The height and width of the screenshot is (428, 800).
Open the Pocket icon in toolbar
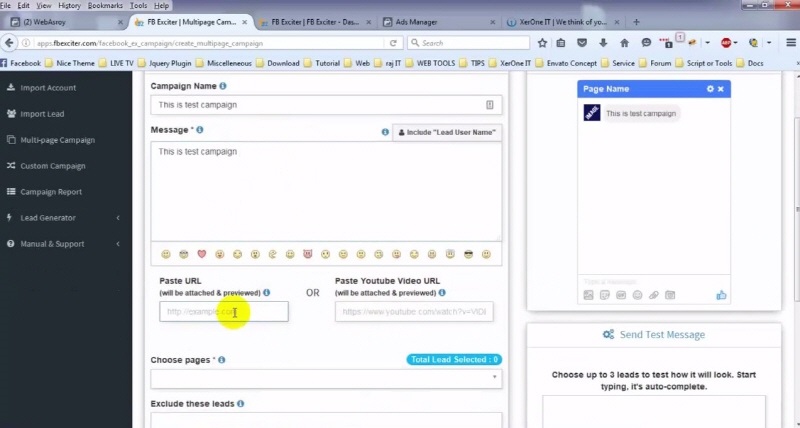582,43
